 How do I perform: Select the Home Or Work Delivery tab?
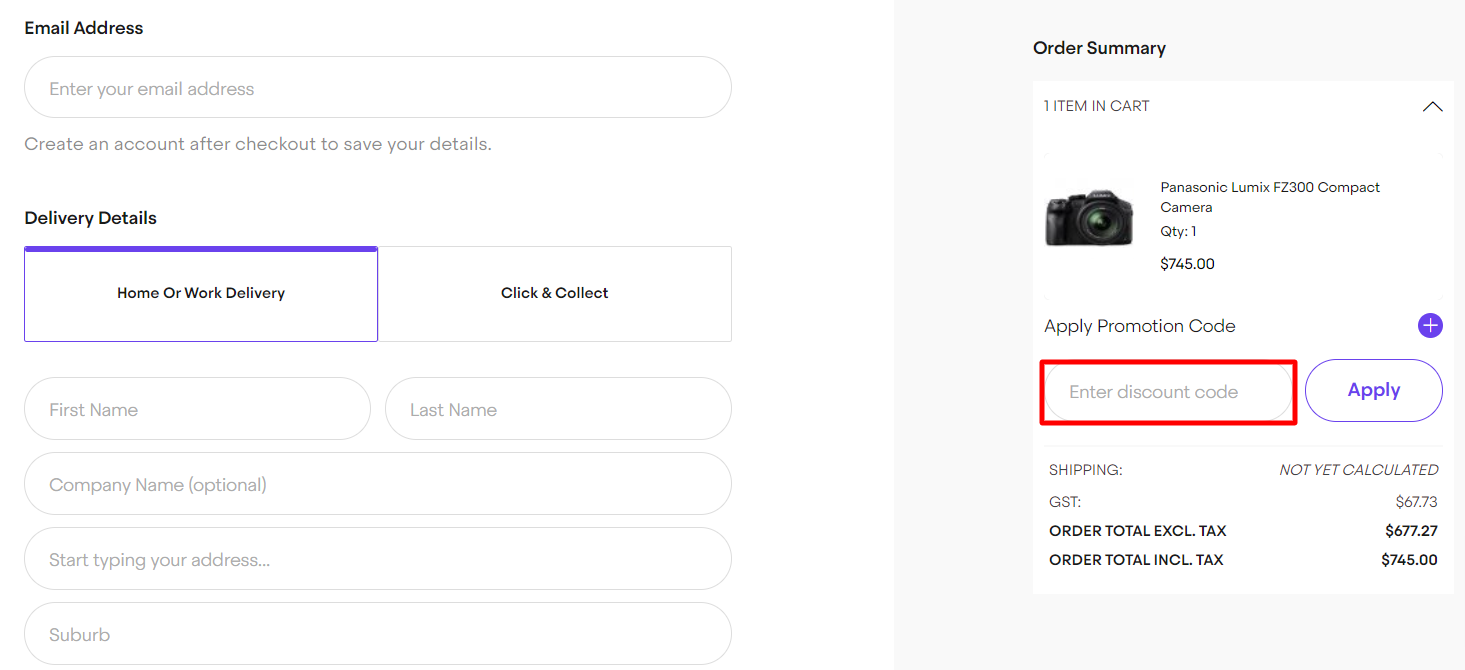point(201,294)
